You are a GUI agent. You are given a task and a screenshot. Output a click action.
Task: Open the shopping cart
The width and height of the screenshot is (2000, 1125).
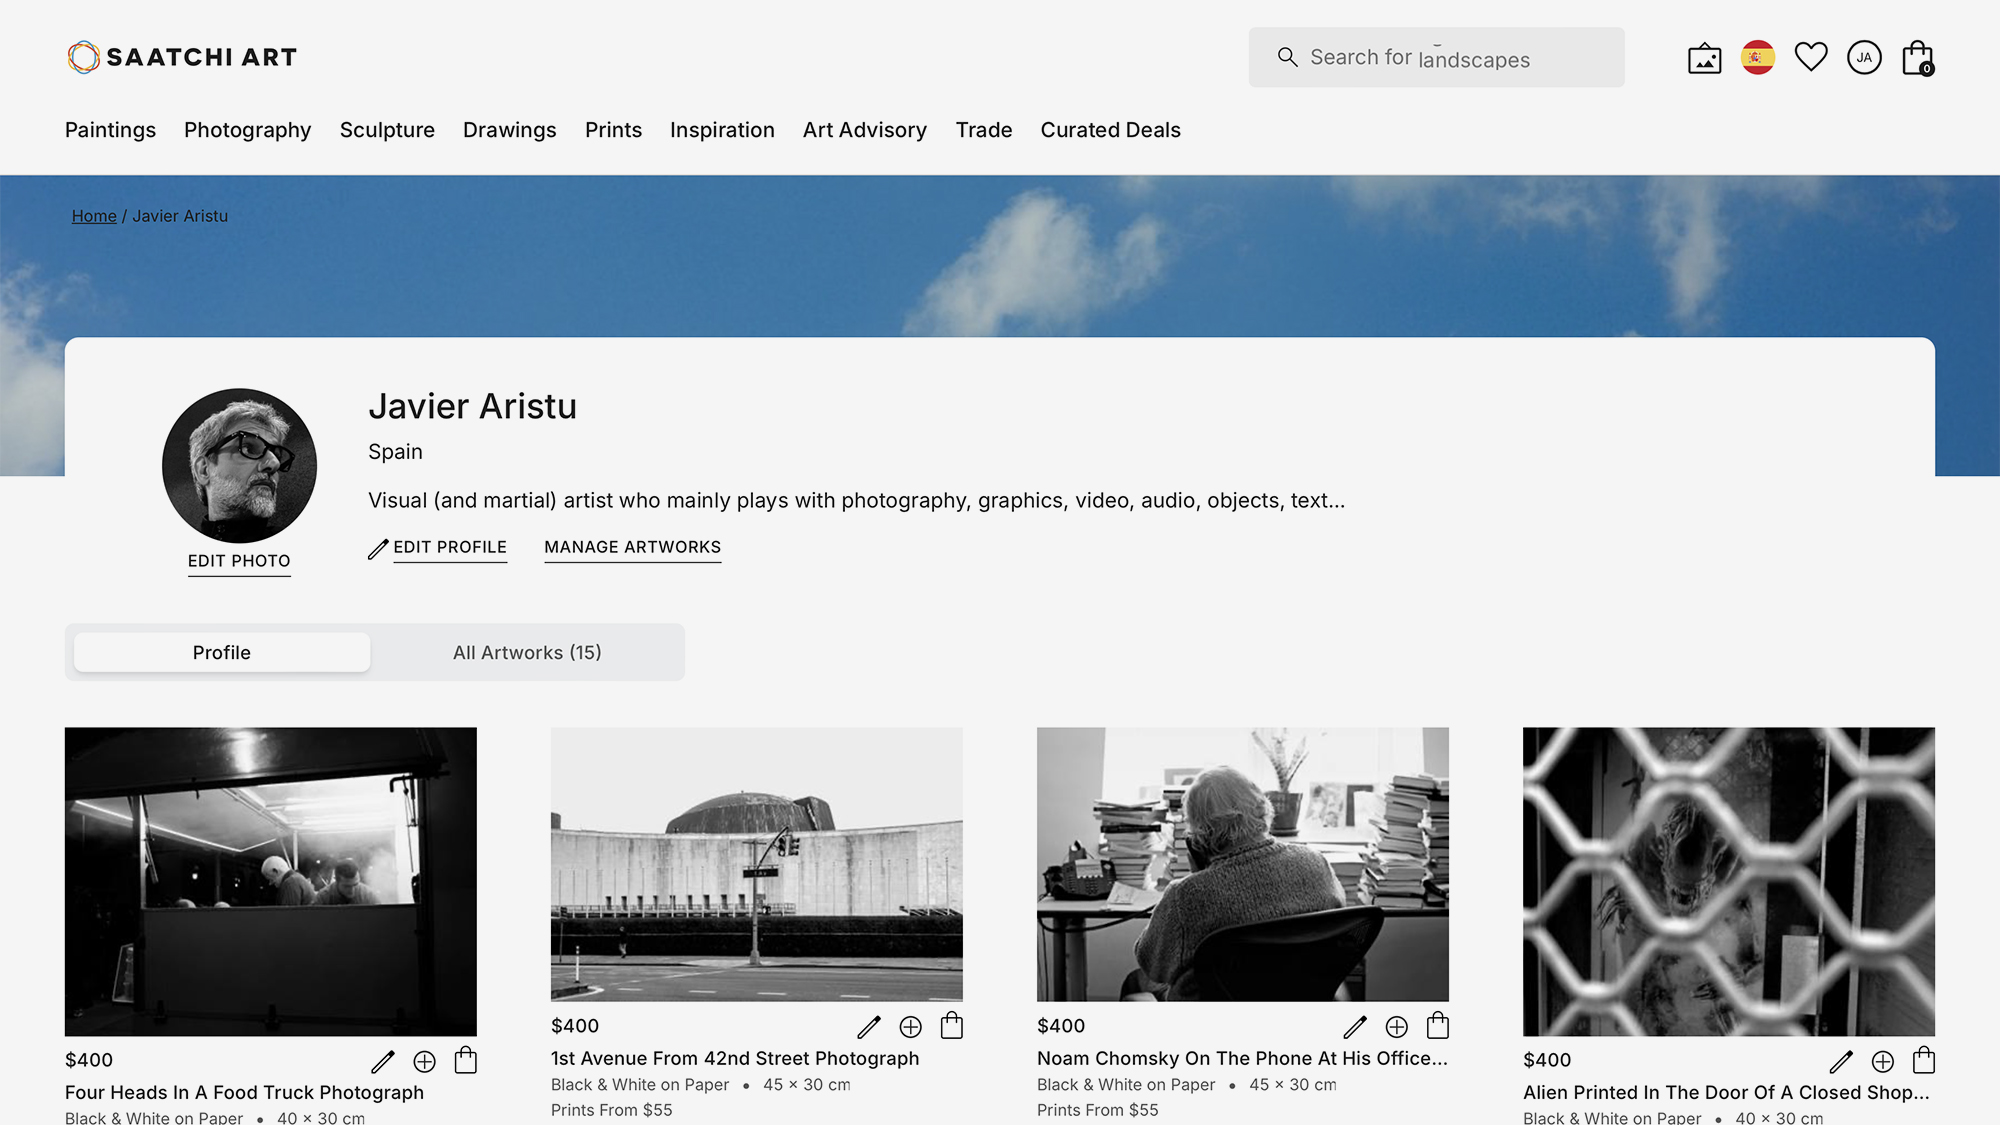pyautogui.click(x=1917, y=57)
